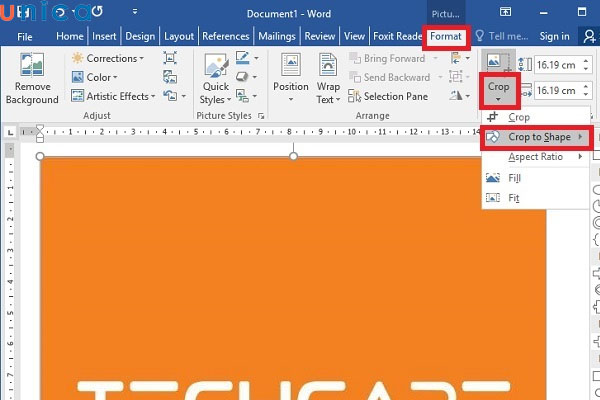Click the picture's top-middle sizing handle
The height and width of the screenshot is (400, 600).
[293, 157]
